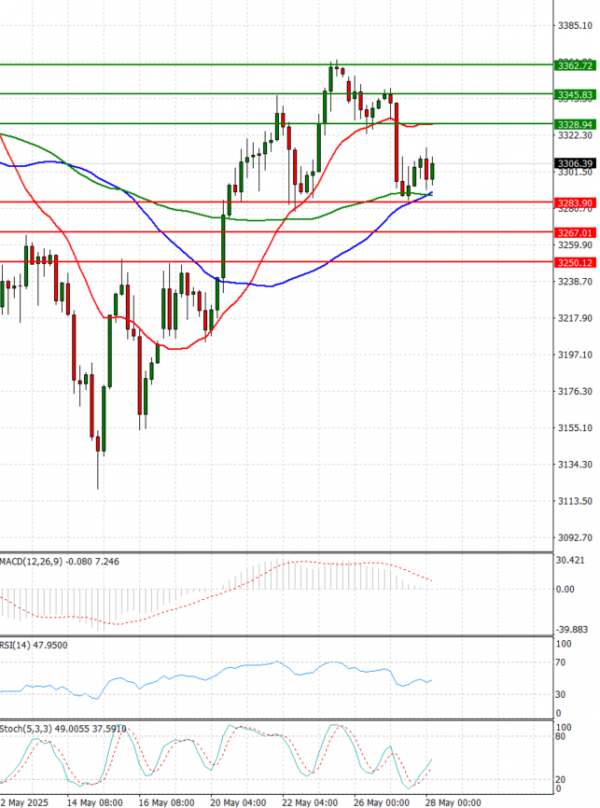Click the 3345.83 green price label
Screen dimensions: 600x808
pyautogui.click(x=575, y=95)
